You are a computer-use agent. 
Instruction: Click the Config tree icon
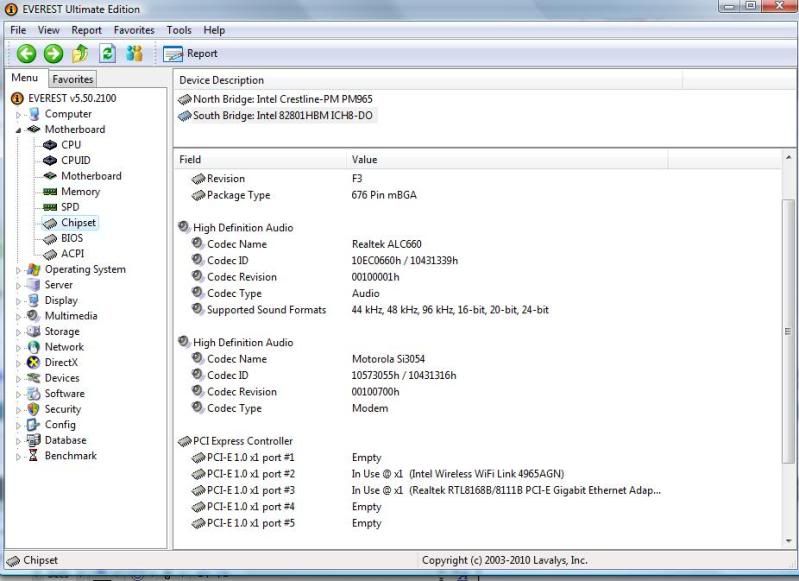click(x=33, y=425)
